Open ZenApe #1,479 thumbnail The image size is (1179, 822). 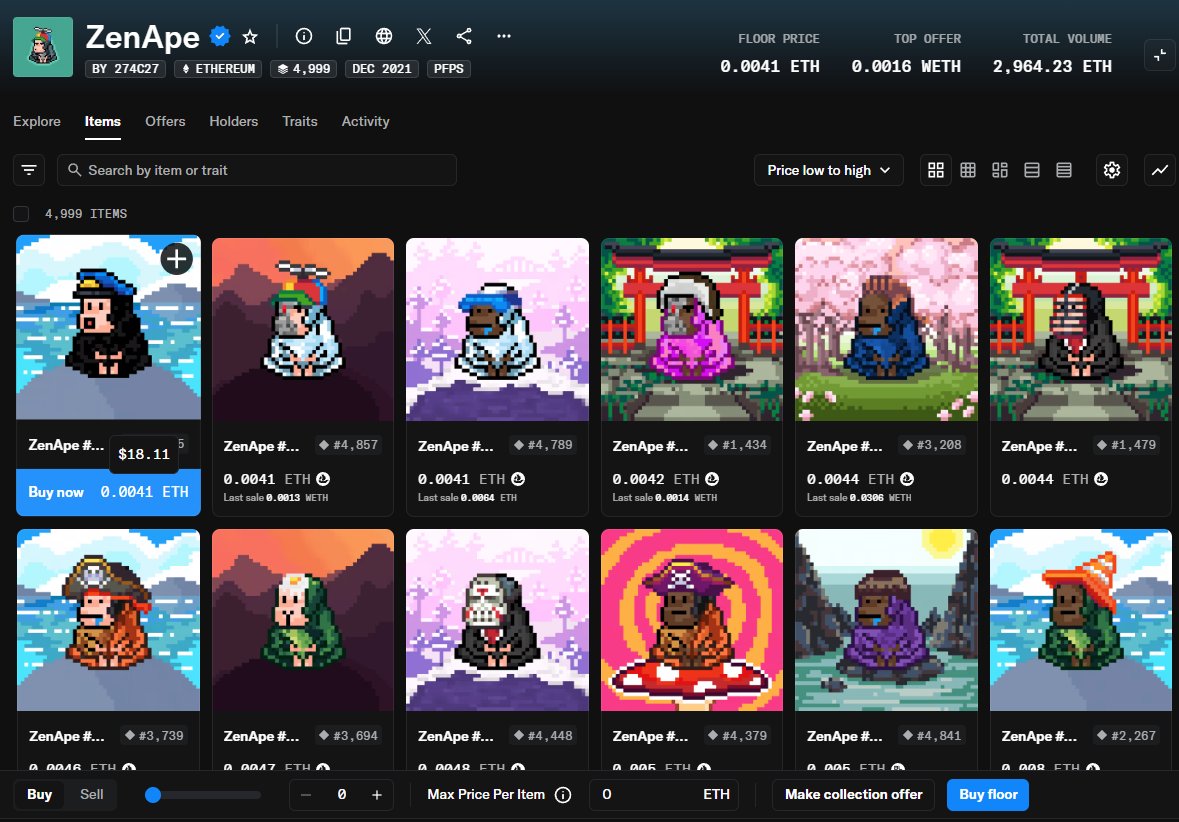coord(1080,329)
